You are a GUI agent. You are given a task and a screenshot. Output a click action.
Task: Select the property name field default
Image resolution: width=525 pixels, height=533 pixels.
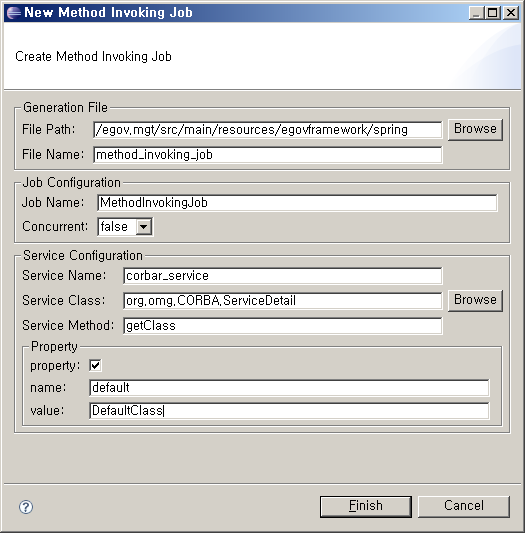(289, 388)
